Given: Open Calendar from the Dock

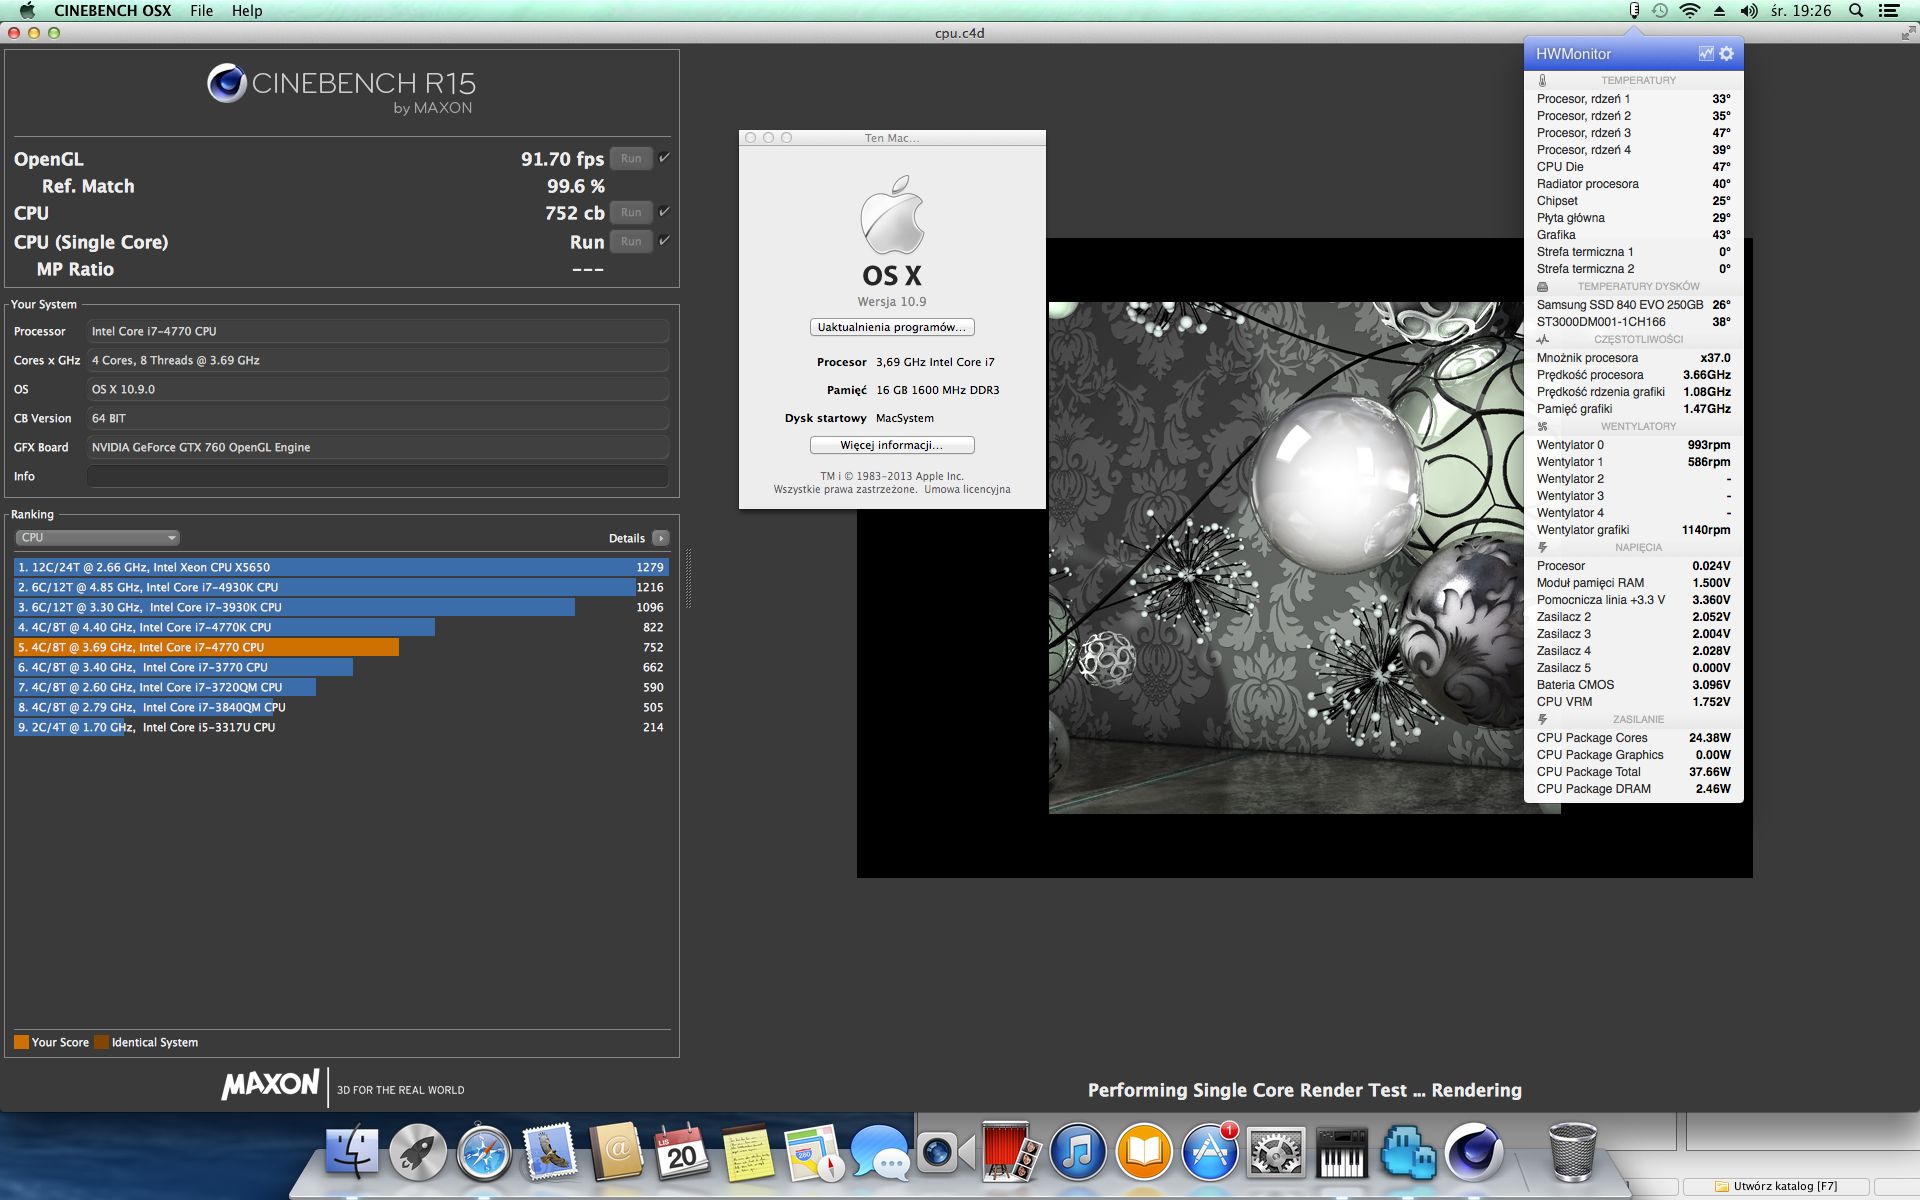Looking at the screenshot, I should click(682, 1152).
